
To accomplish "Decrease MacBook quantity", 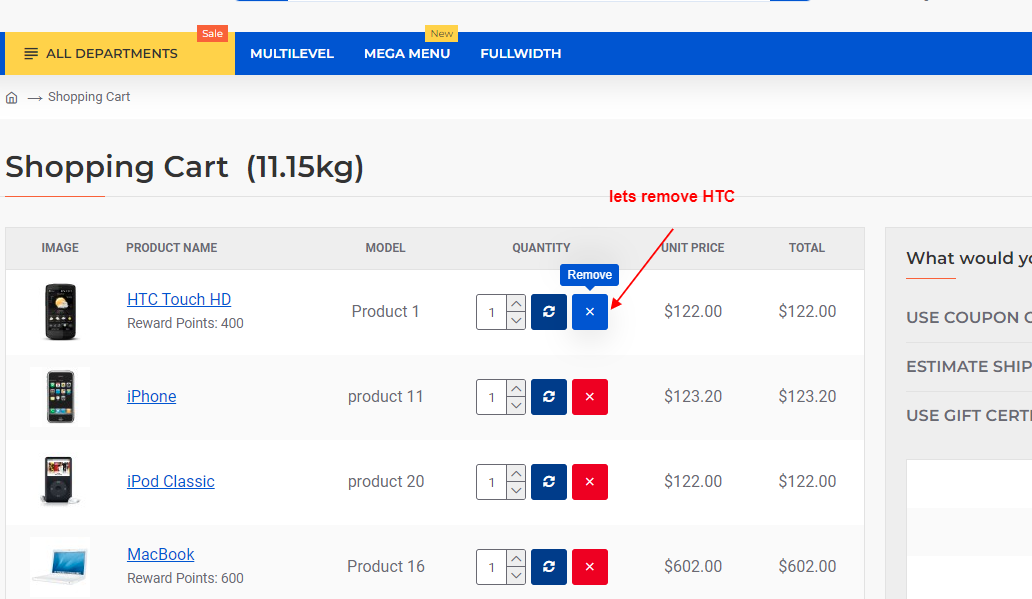I will (516, 575).
